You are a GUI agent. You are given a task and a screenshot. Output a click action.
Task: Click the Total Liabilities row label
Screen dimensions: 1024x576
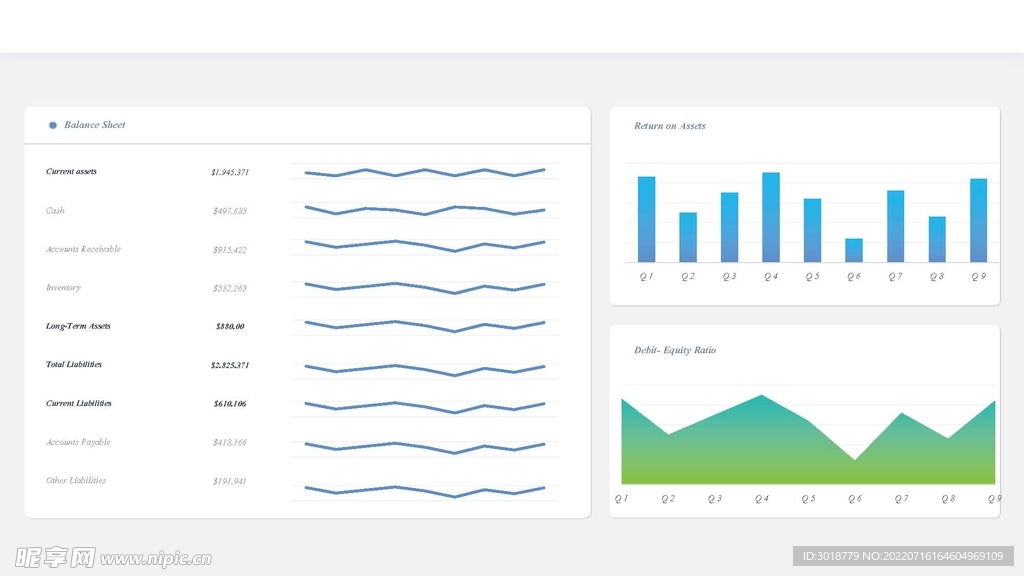point(74,365)
